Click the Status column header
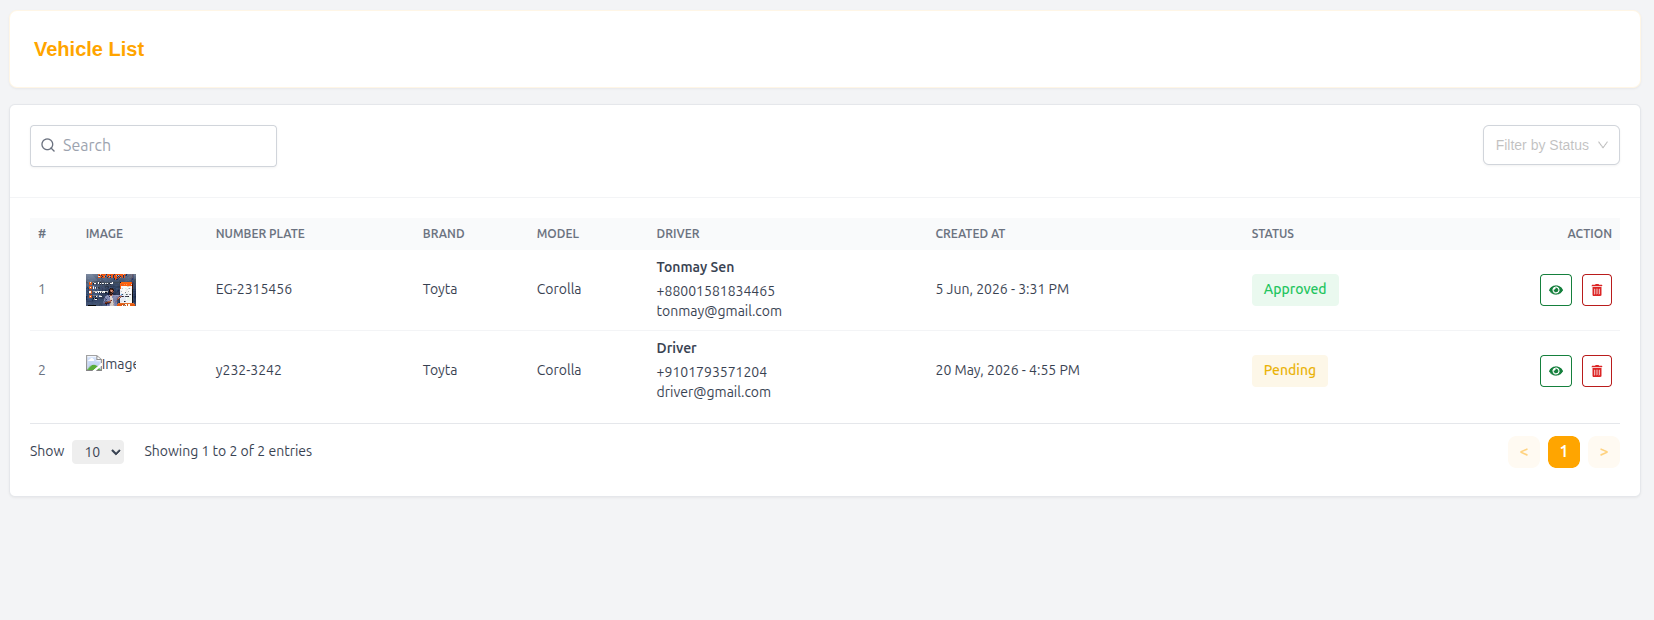This screenshot has height=620, width=1654. [1272, 234]
